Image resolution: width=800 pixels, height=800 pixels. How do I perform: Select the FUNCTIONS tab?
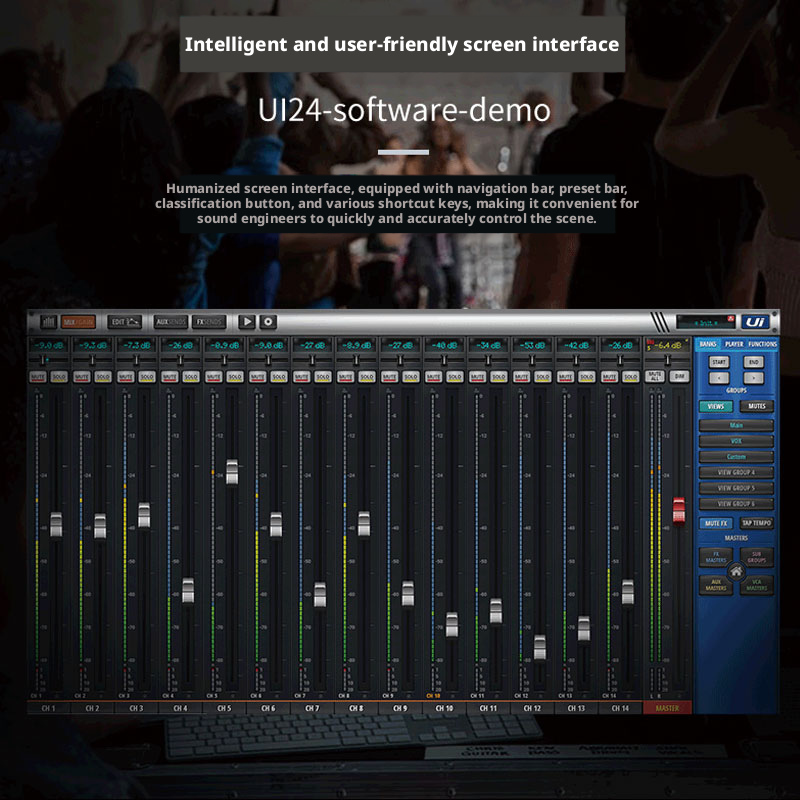[763, 344]
